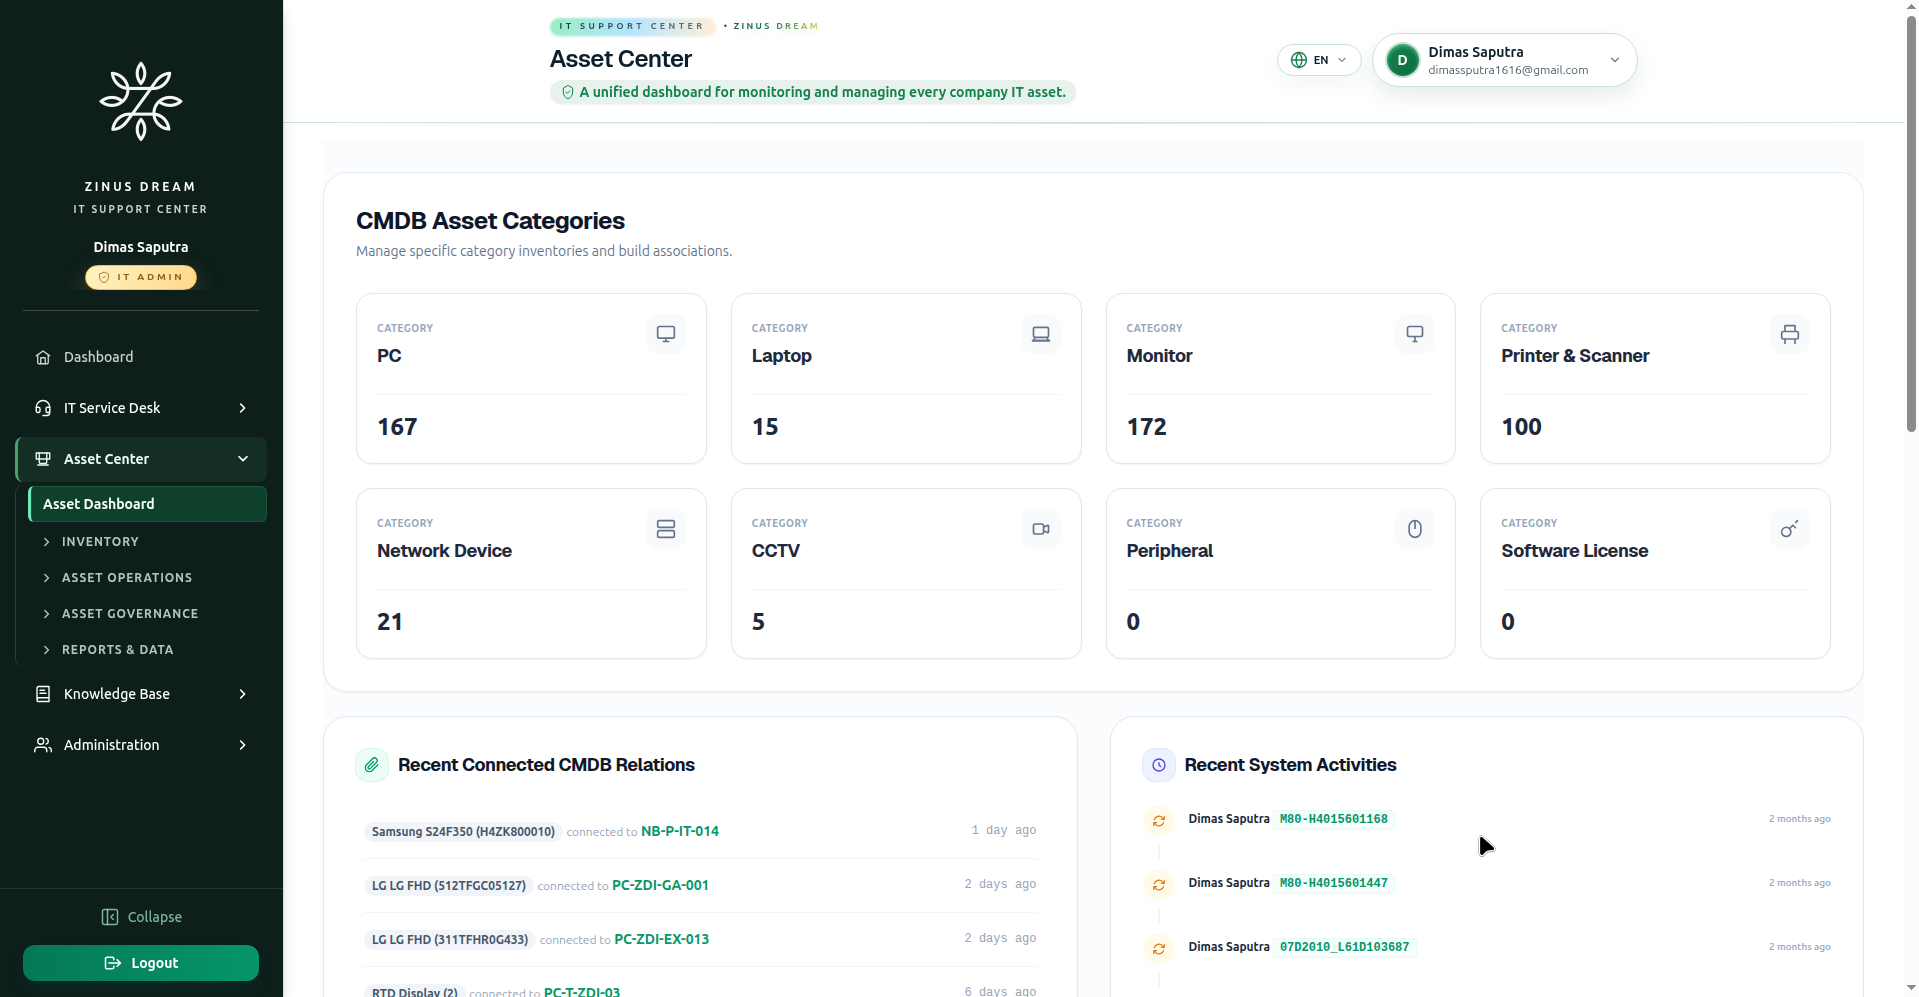
Task: Click the Logout button
Action: [141, 963]
